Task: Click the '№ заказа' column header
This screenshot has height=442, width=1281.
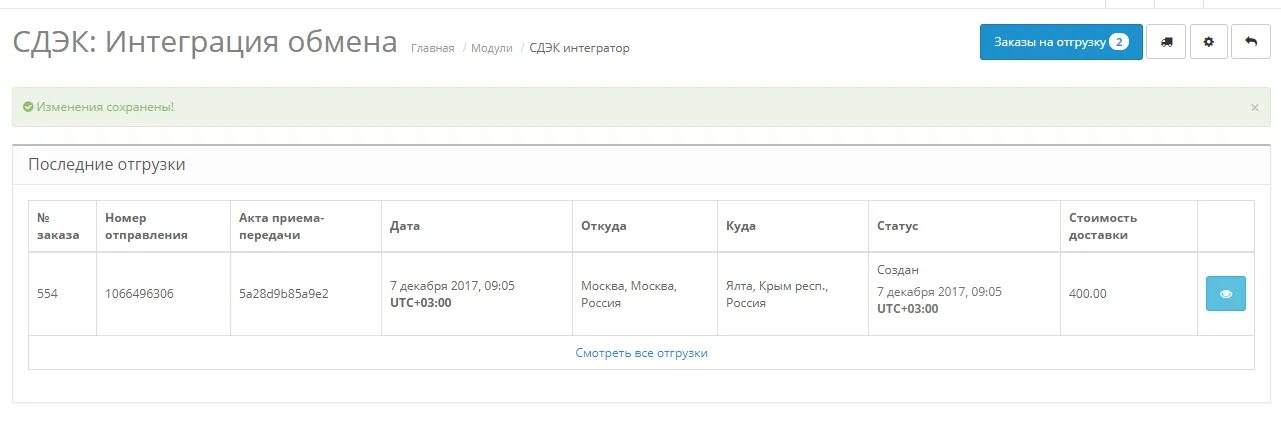Action: click(63, 226)
